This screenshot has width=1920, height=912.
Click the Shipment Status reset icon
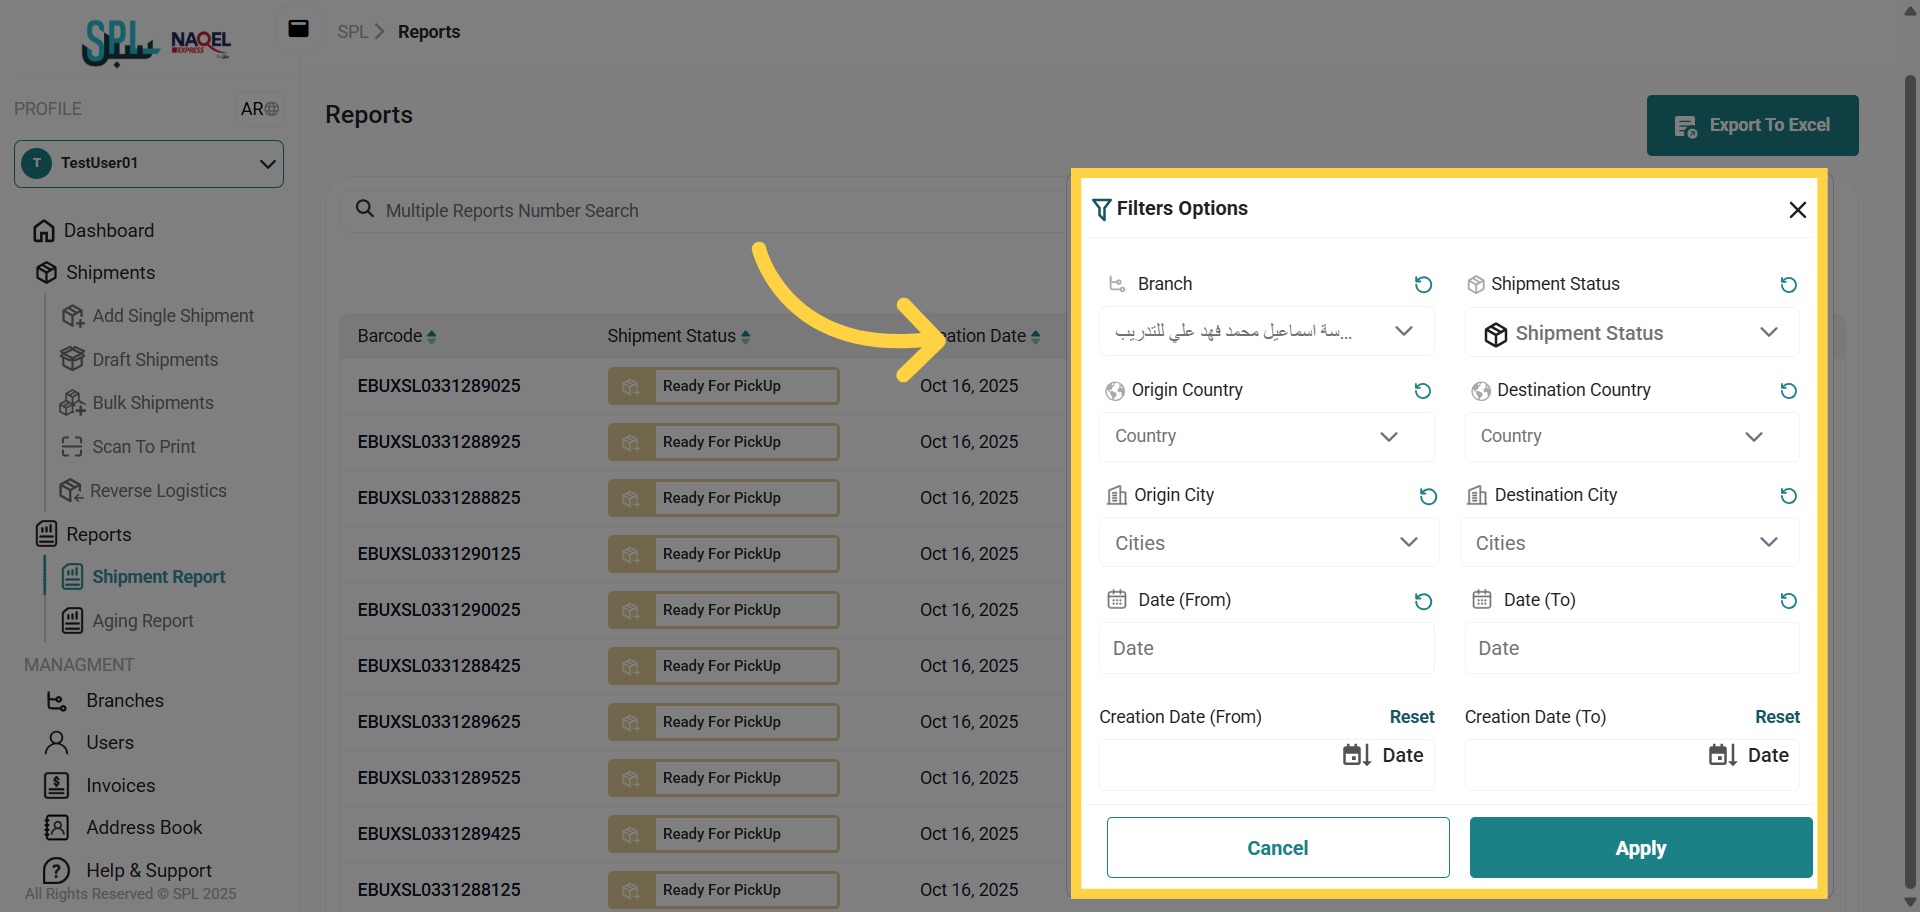1788,285
